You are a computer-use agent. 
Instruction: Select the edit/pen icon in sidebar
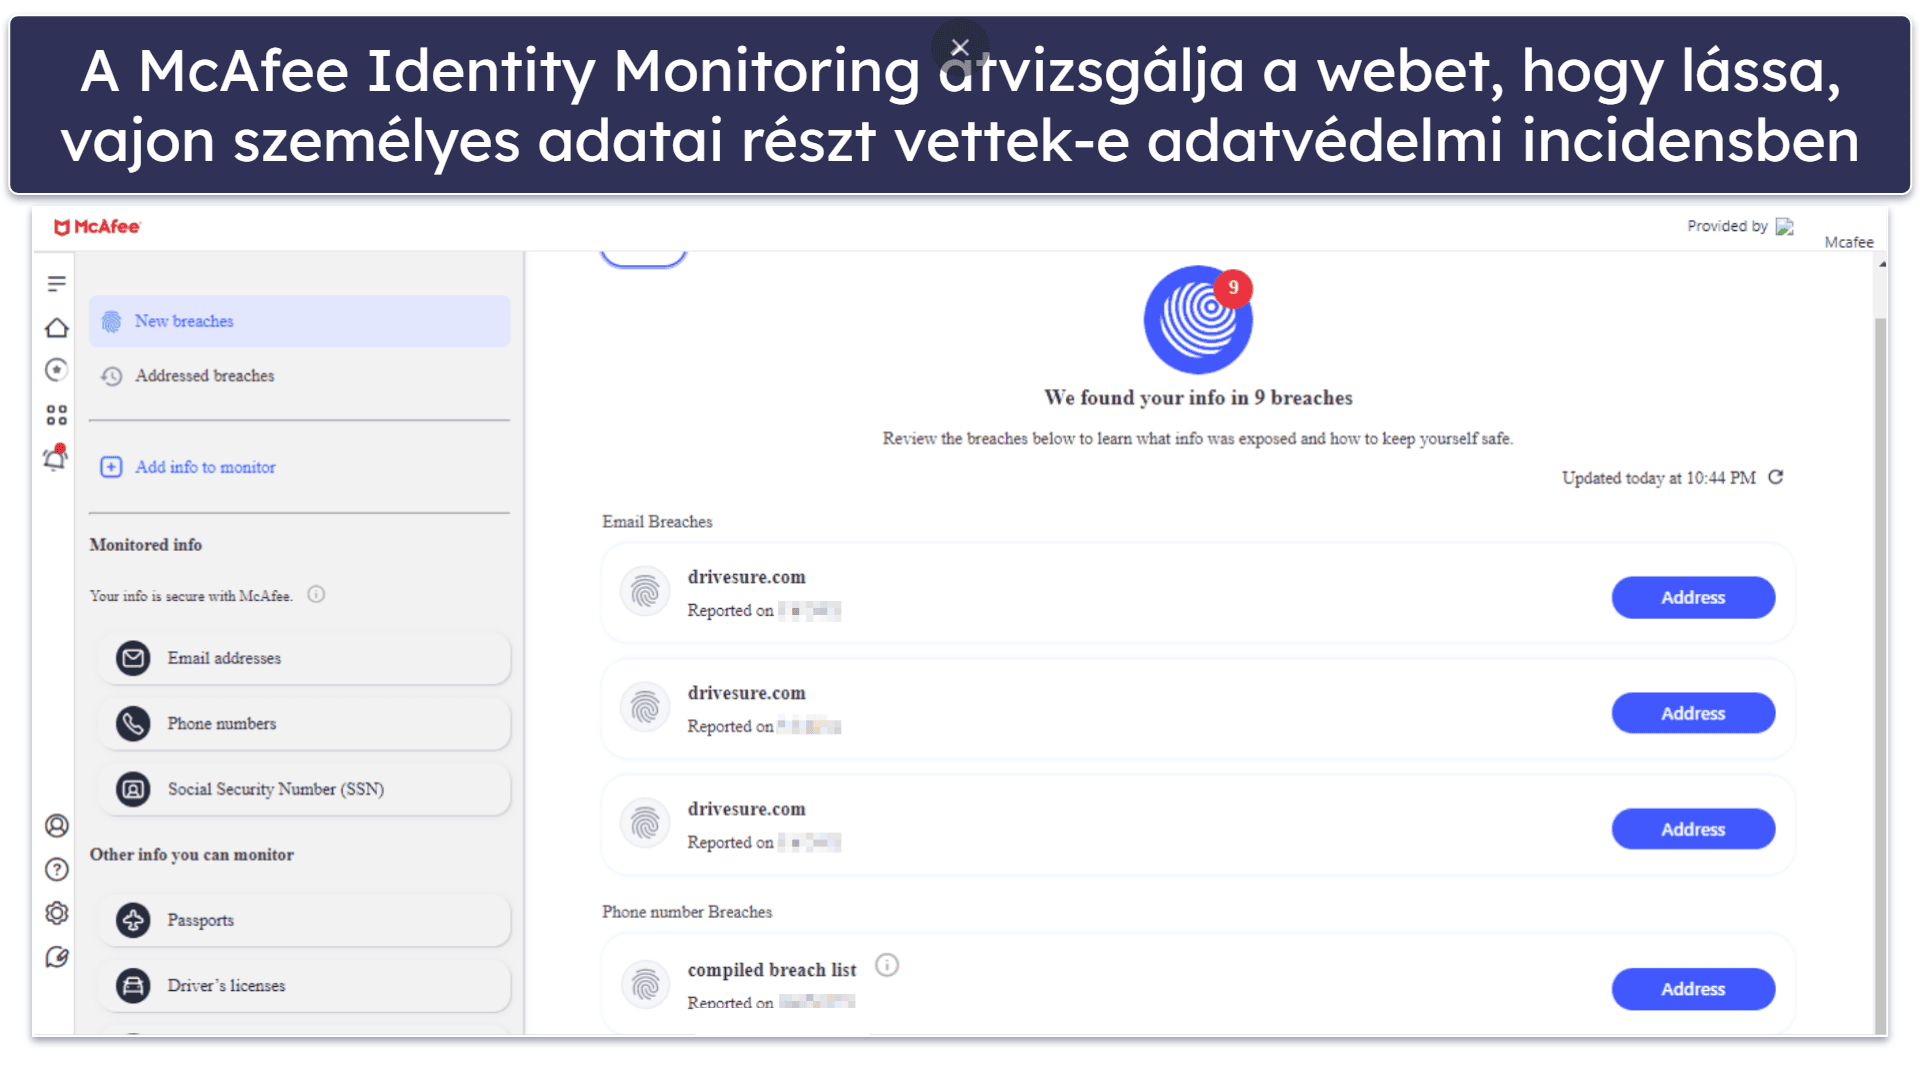coord(55,957)
